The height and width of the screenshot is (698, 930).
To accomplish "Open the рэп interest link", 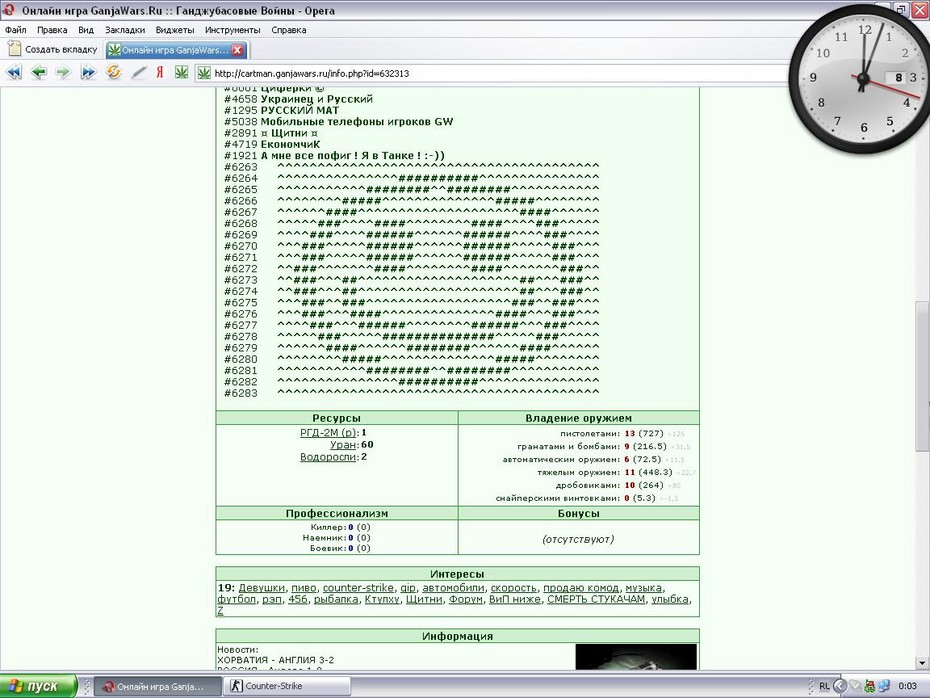I will tap(272, 599).
